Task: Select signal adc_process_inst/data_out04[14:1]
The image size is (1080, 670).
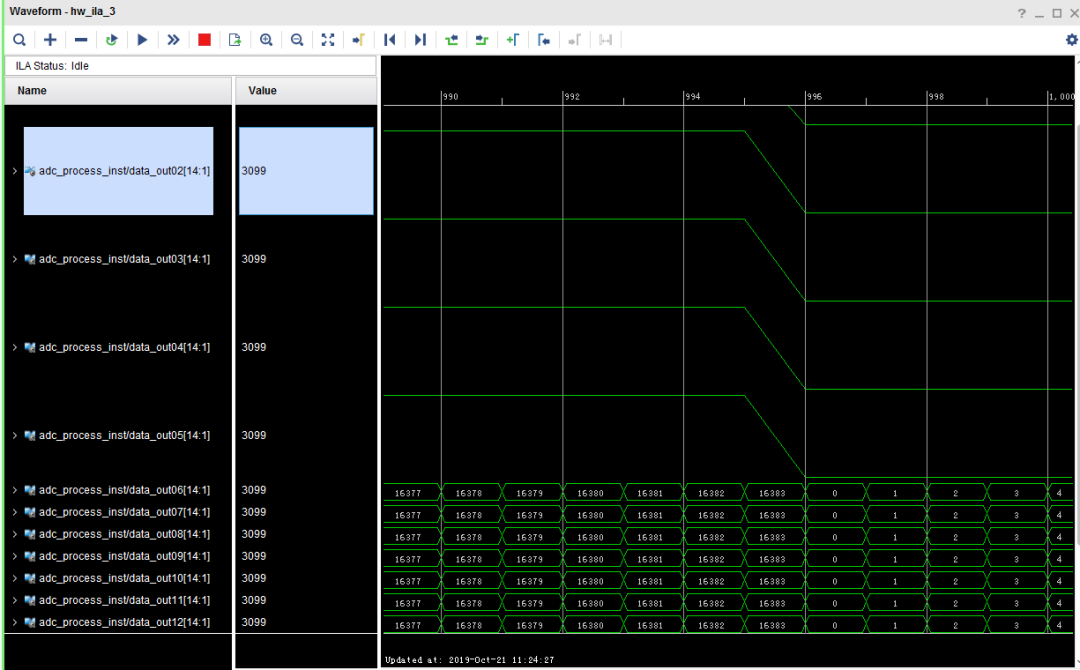Action: point(125,347)
